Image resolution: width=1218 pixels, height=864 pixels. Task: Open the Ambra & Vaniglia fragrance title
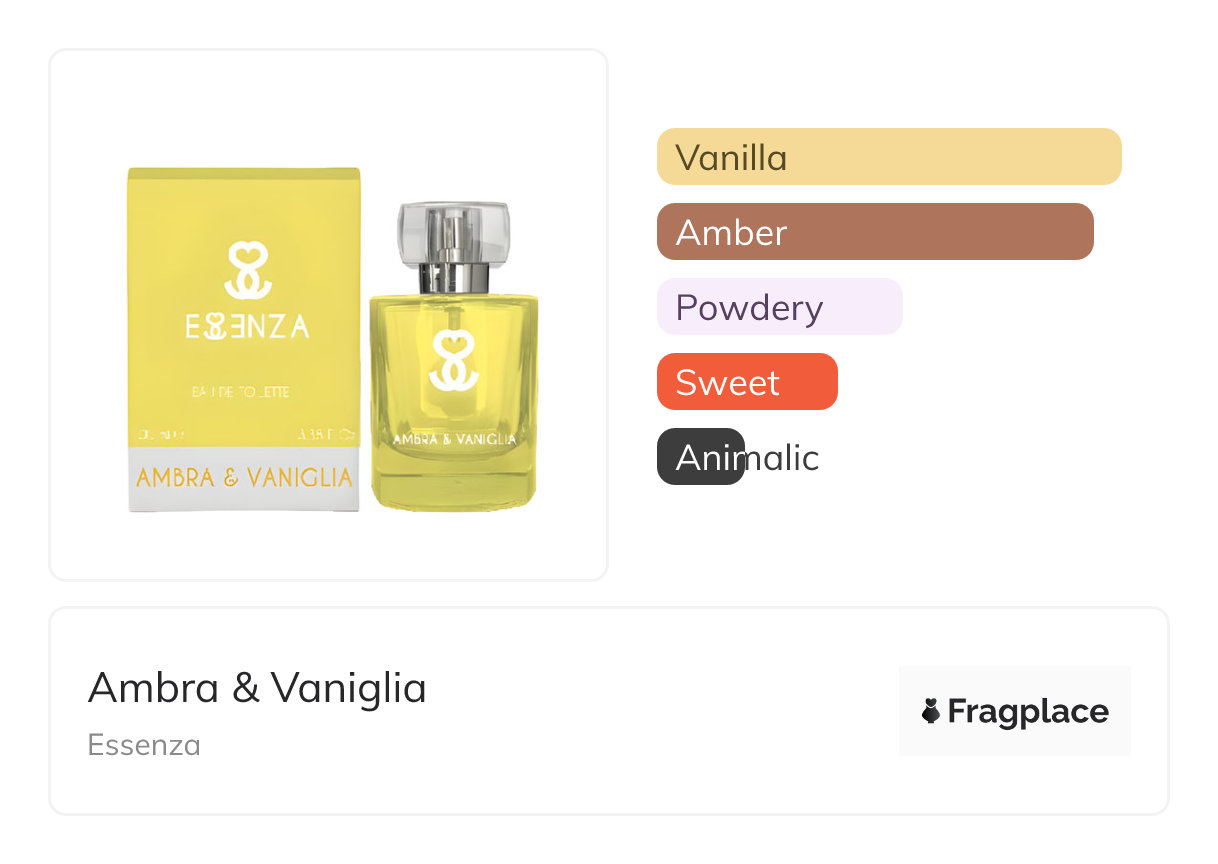coord(257,688)
